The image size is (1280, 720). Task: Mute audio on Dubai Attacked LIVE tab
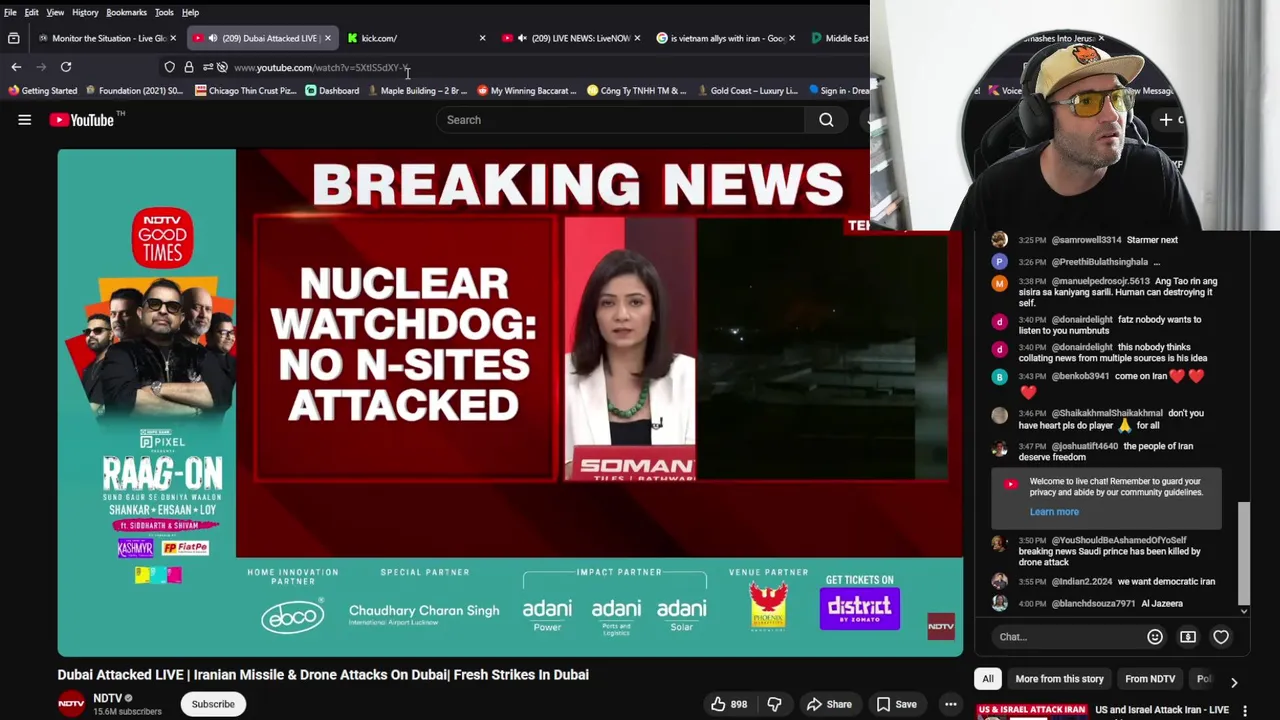(x=212, y=38)
